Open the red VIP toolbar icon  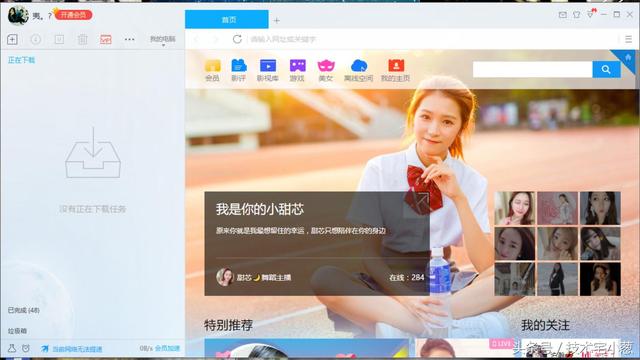point(106,39)
